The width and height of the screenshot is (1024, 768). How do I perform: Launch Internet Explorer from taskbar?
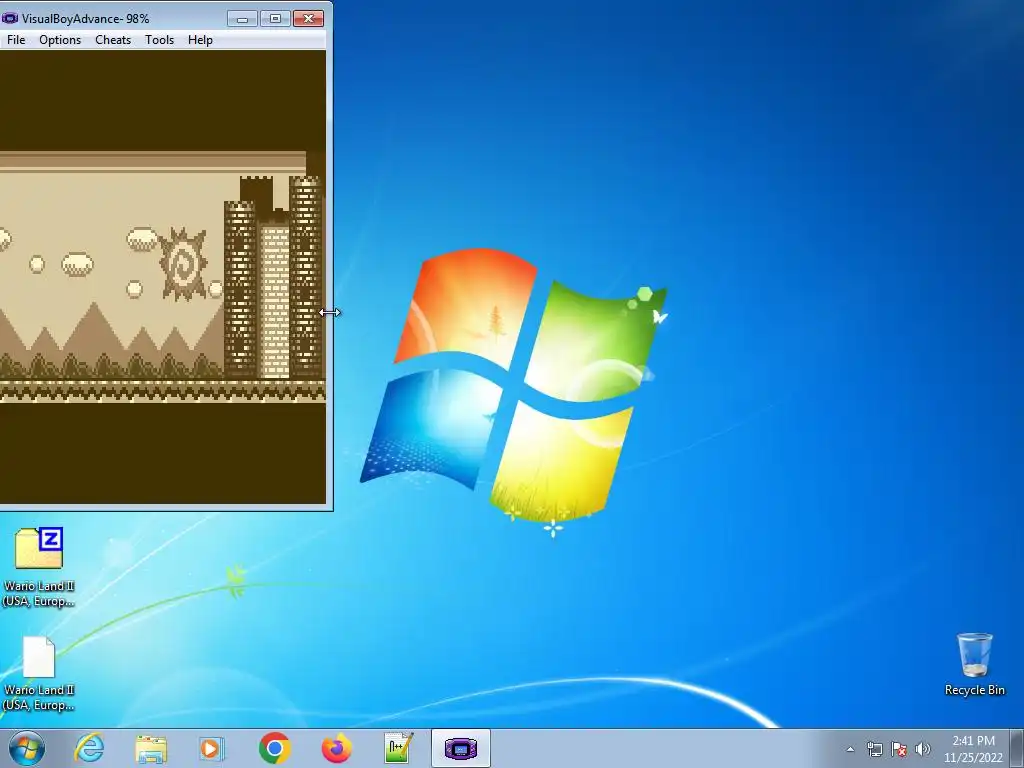[89, 748]
